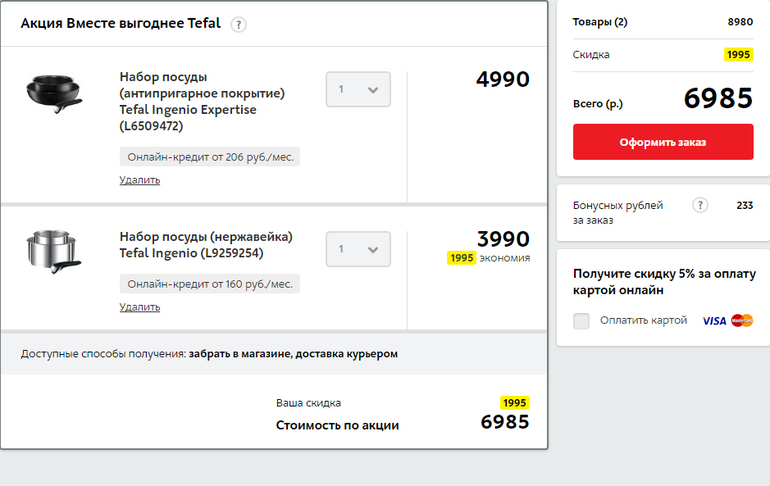
Task: Open Tefal Ingenio (L9259254) product title
Action: (205, 245)
